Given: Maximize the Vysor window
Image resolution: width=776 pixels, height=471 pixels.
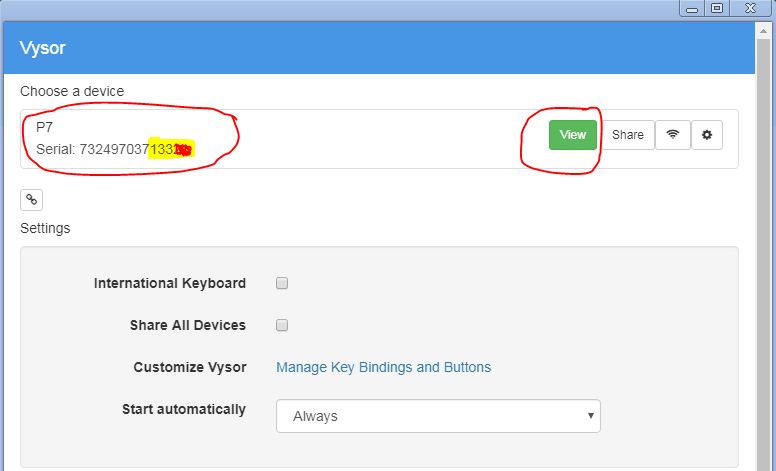Looking at the screenshot, I should point(717,8).
